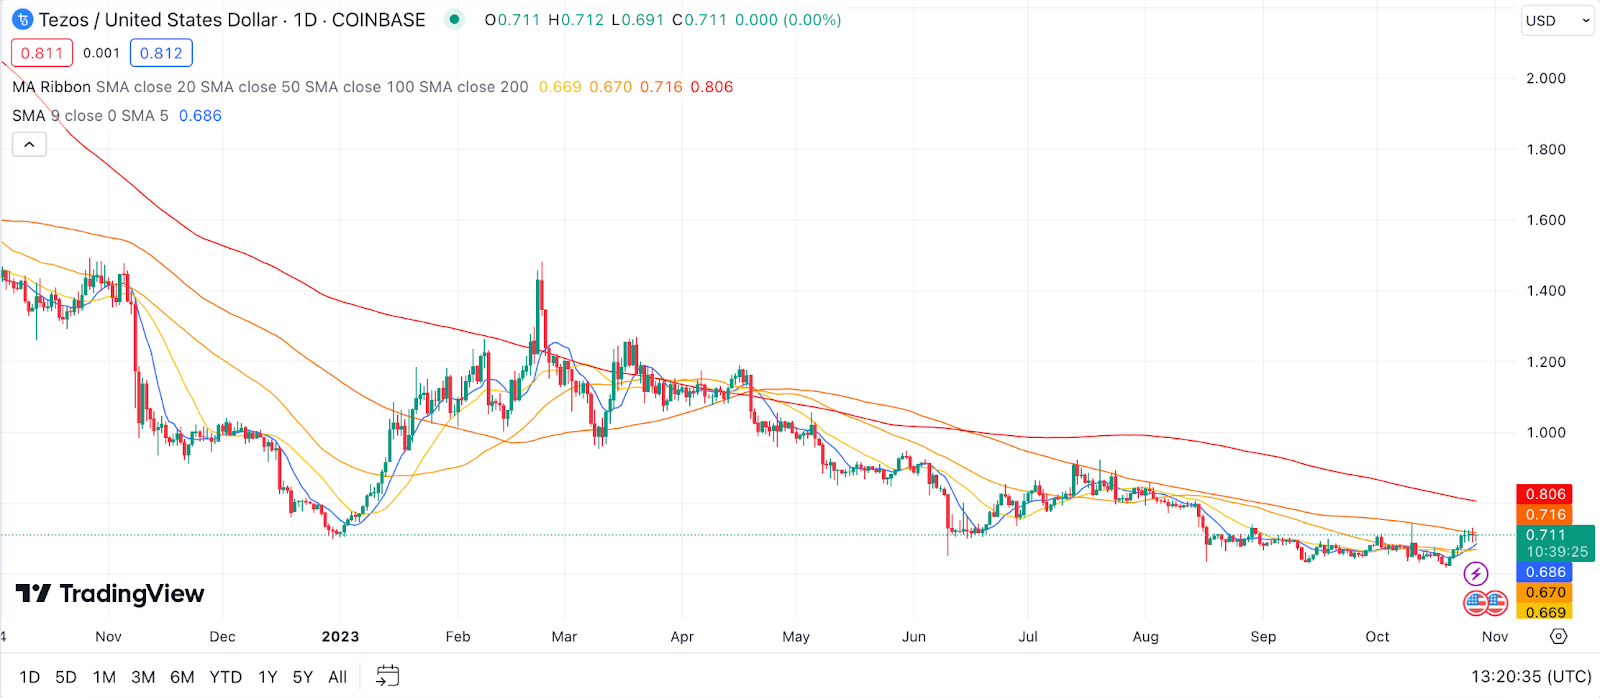Viewport: 1600px width, 698px height.
Task: Click the purple lightning event marker
Action: 1476,574
